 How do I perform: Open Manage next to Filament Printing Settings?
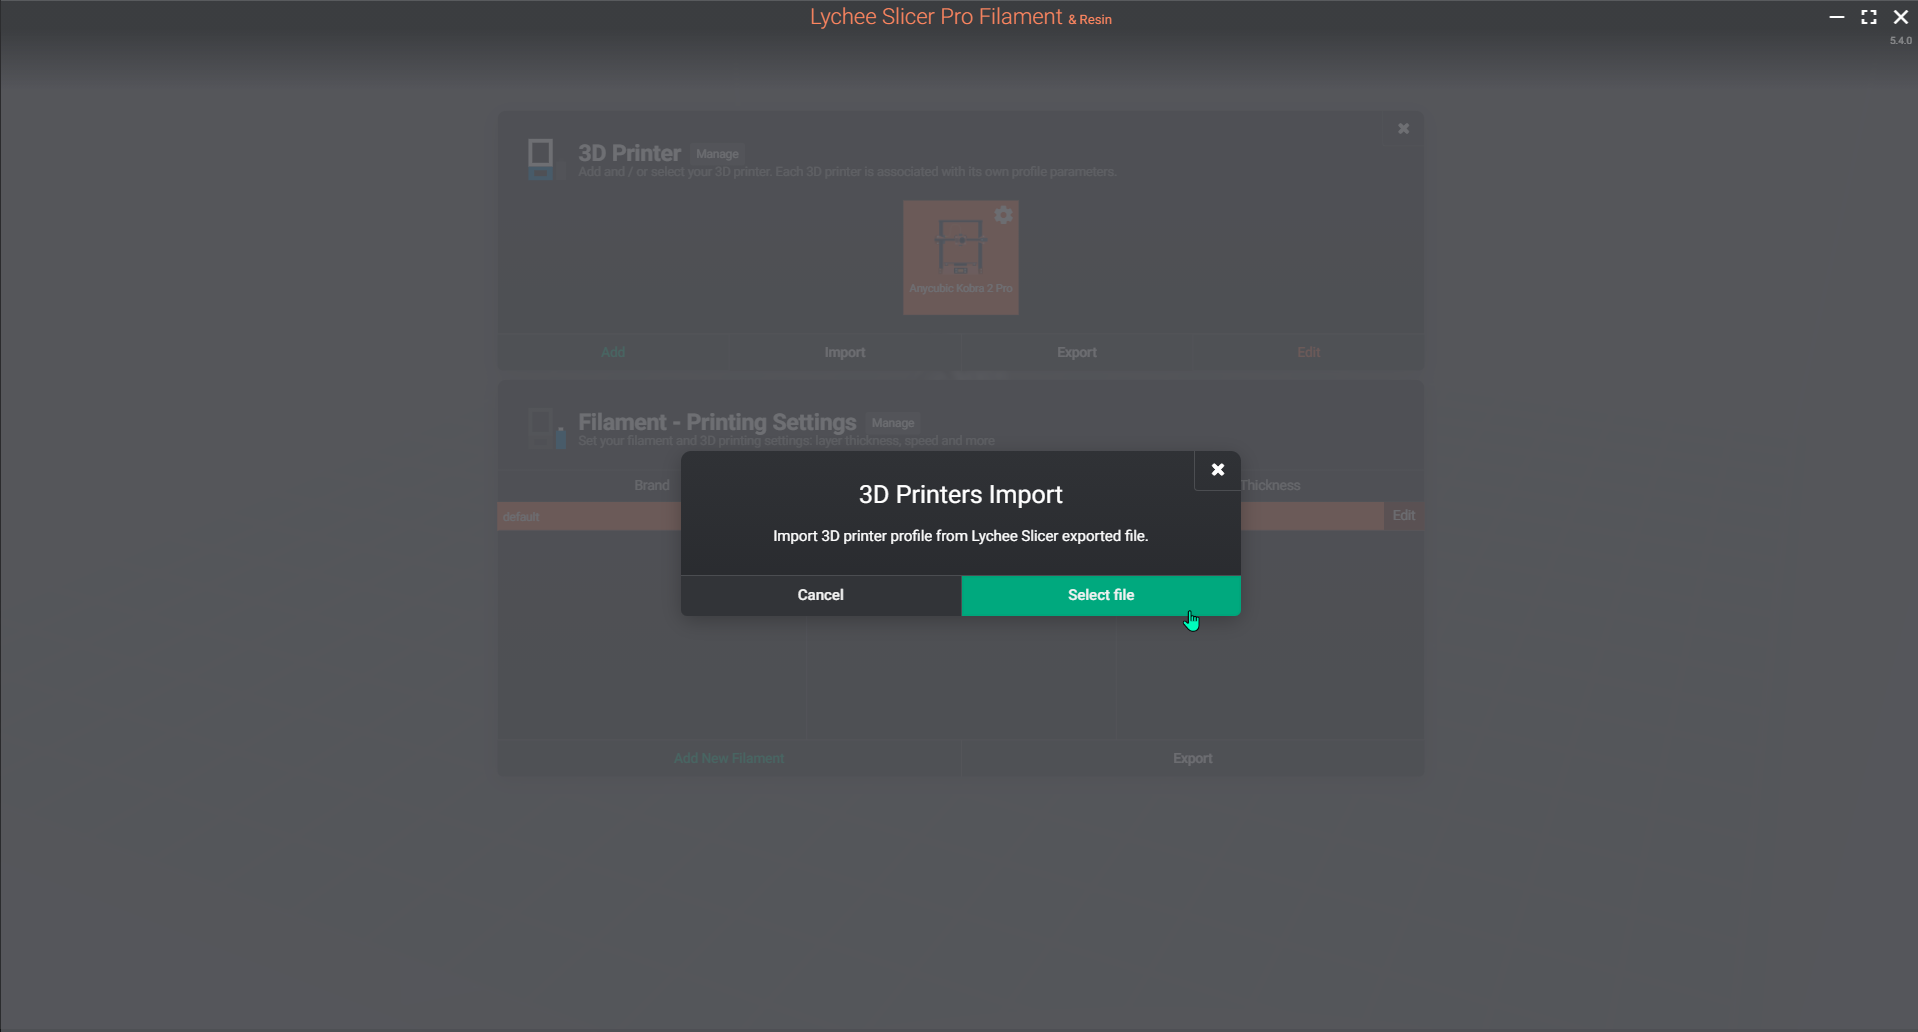click(x=892, y=422)
